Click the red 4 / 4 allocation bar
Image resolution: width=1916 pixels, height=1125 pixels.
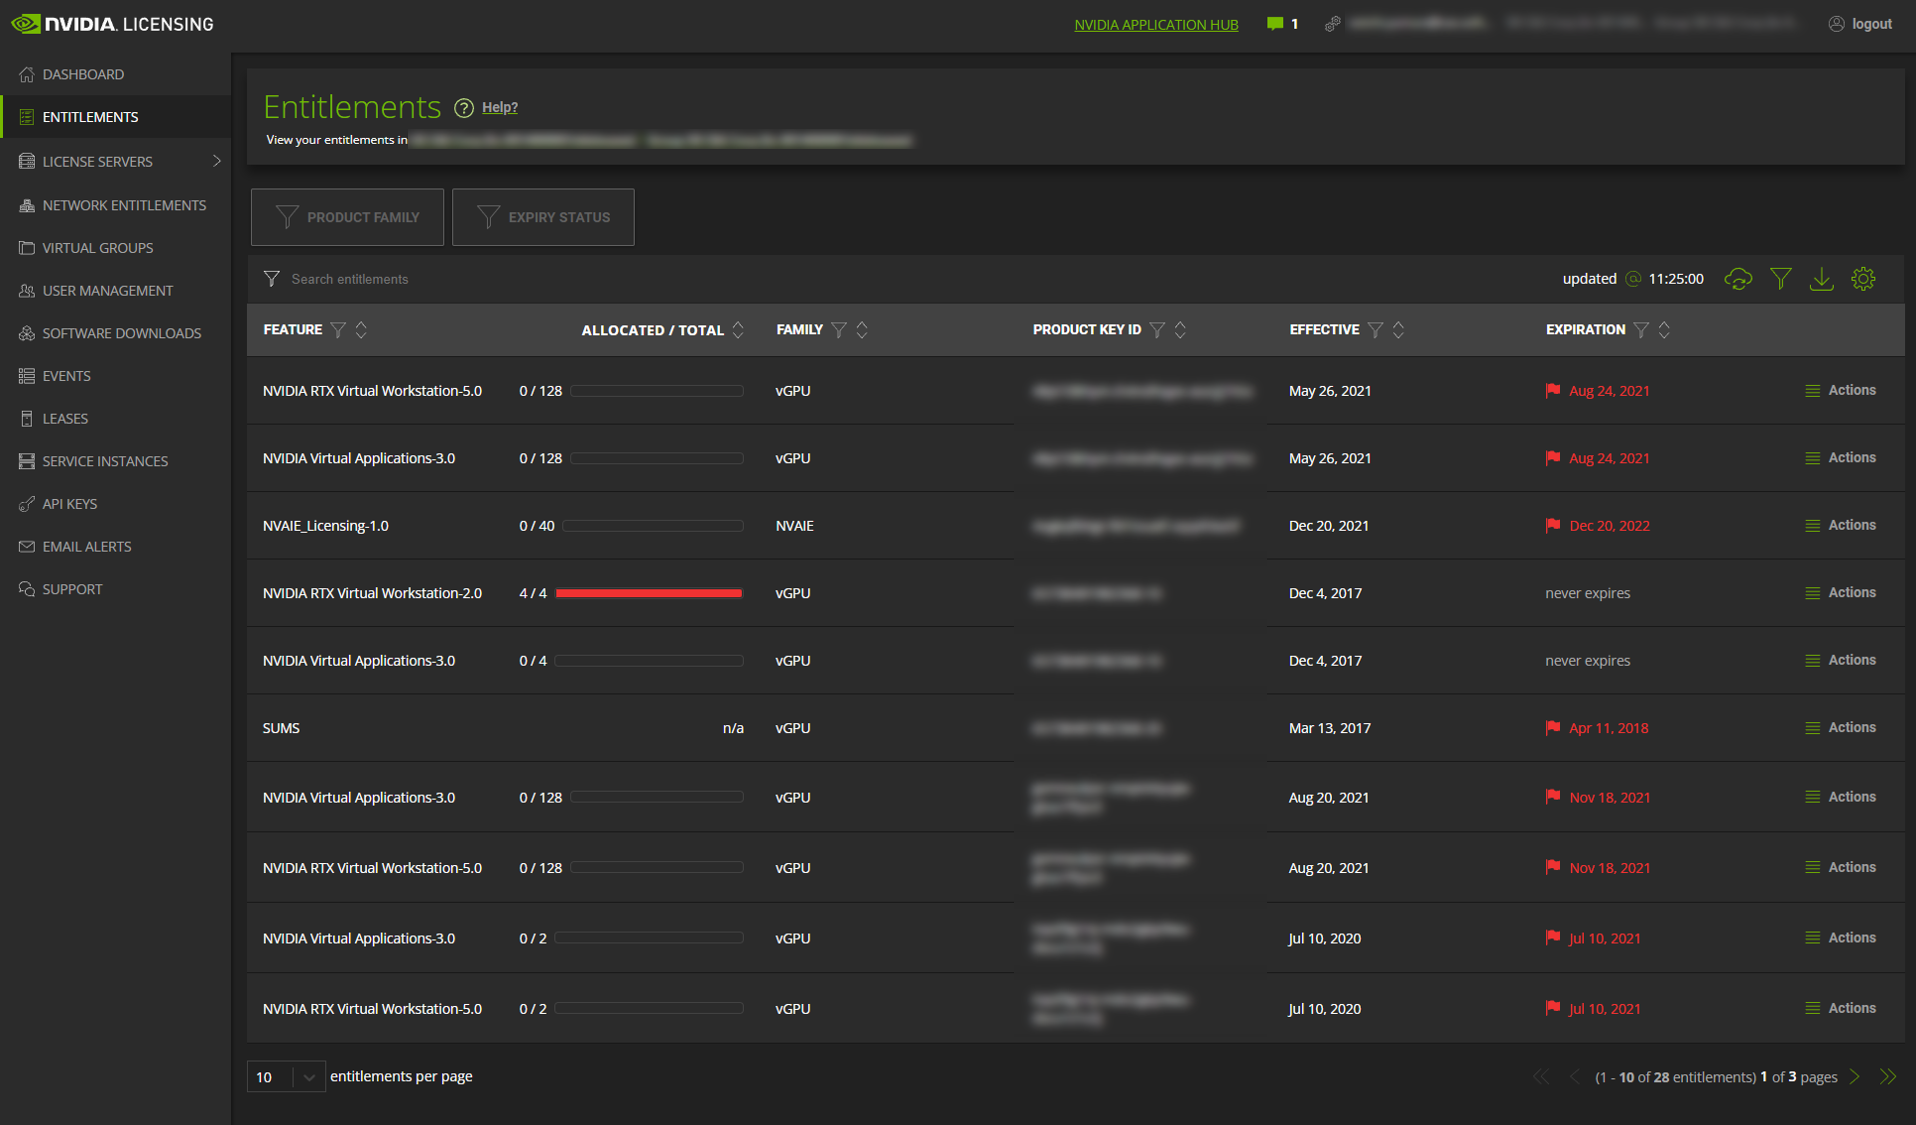coord(649,593)
